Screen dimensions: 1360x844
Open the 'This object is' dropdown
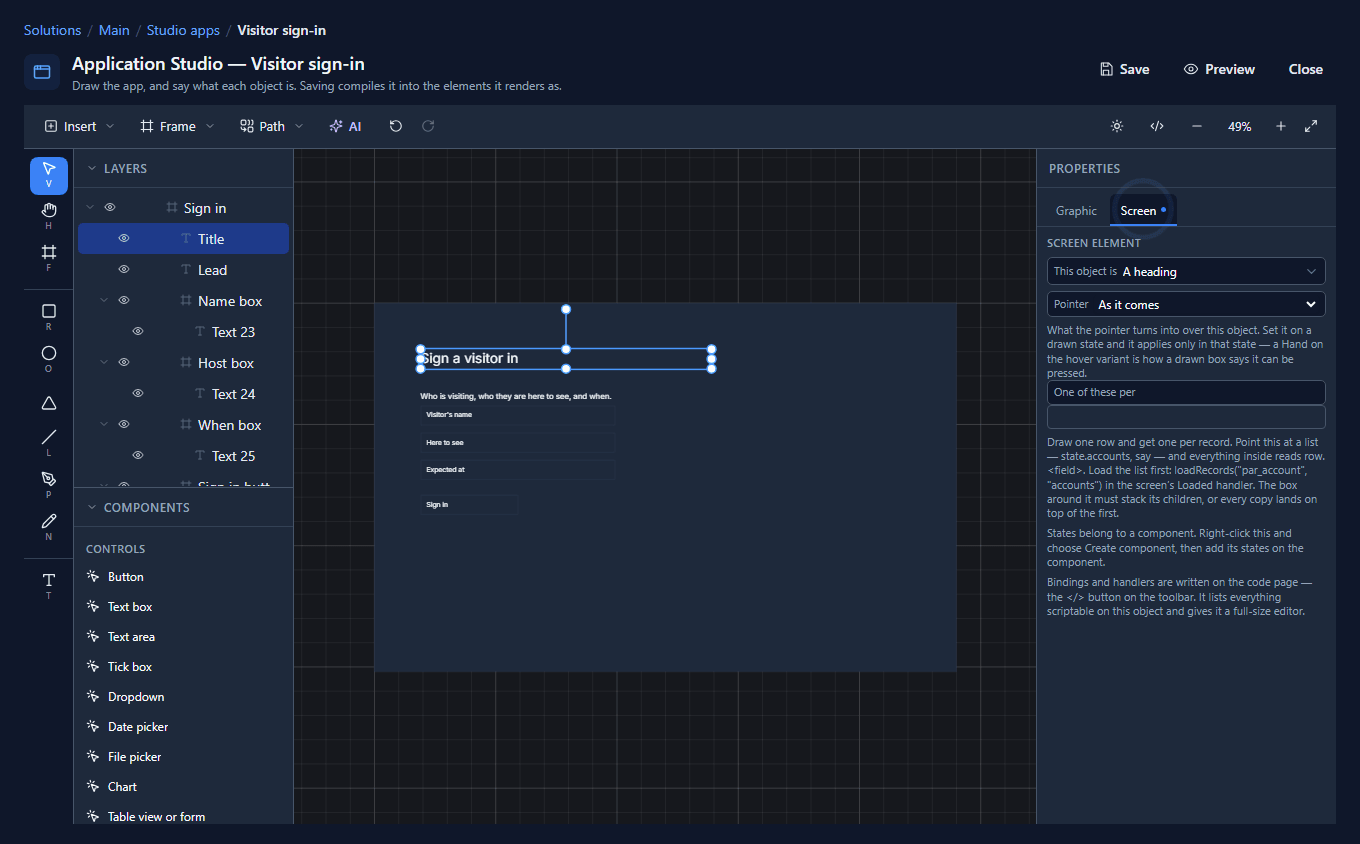(x=1186, y=271)
